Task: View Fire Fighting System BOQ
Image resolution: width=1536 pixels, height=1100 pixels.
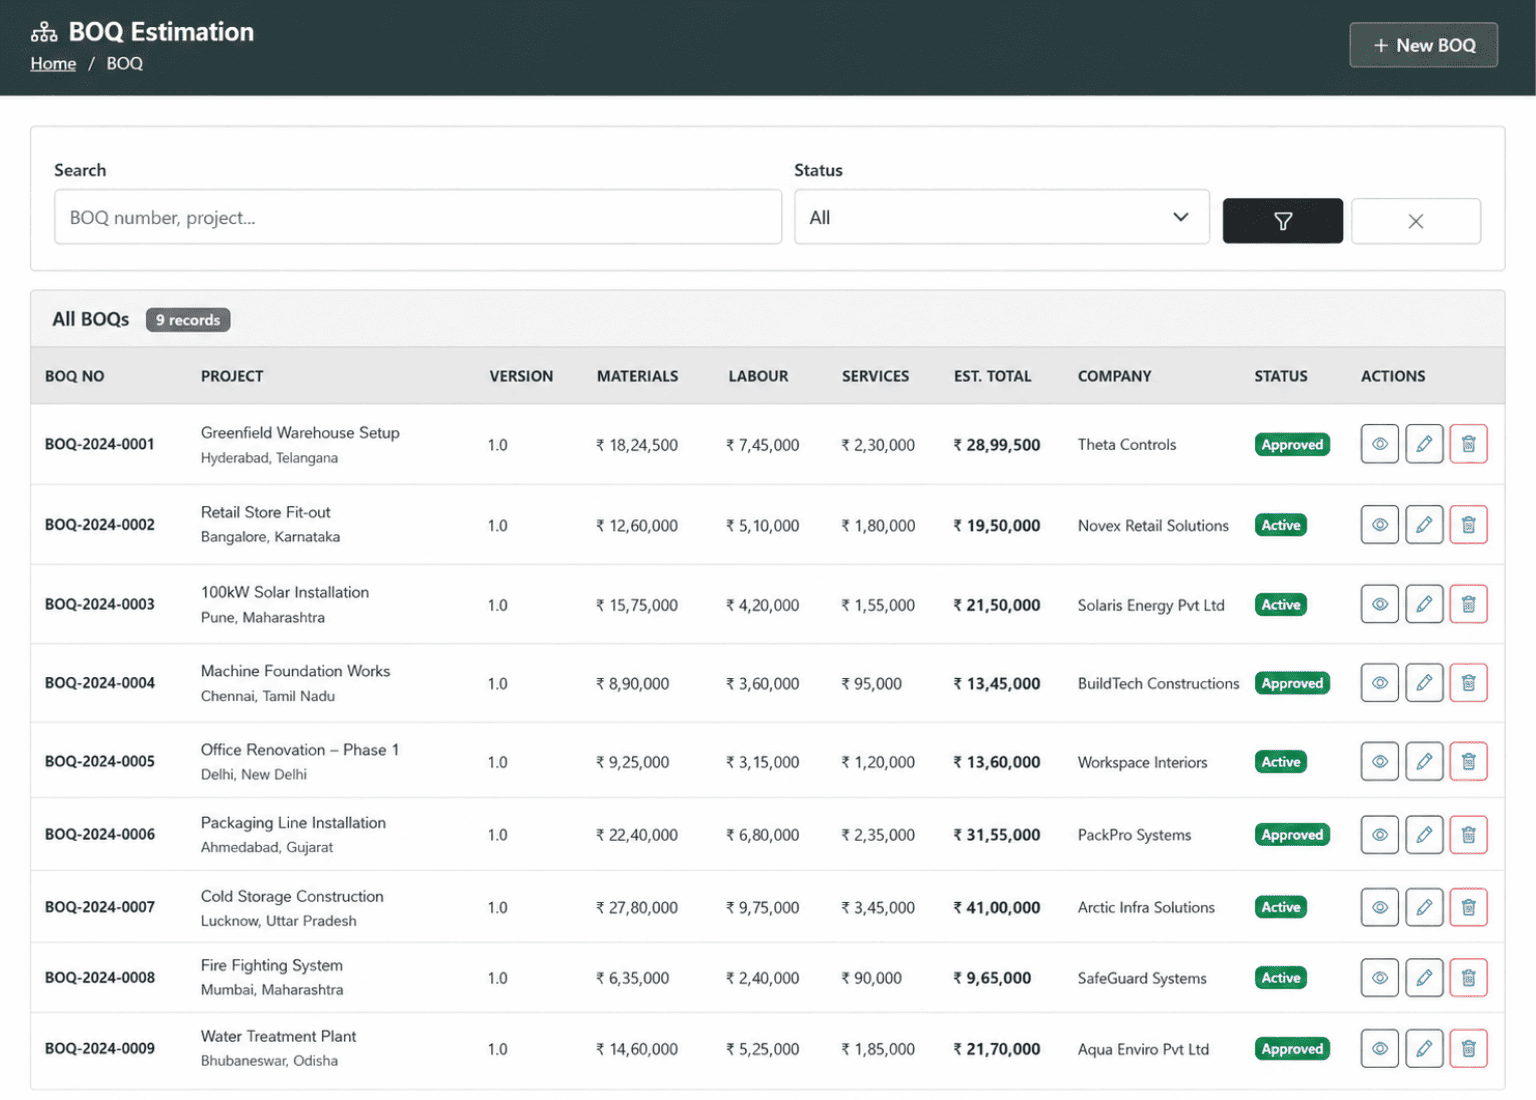Action: [1379, 978]
